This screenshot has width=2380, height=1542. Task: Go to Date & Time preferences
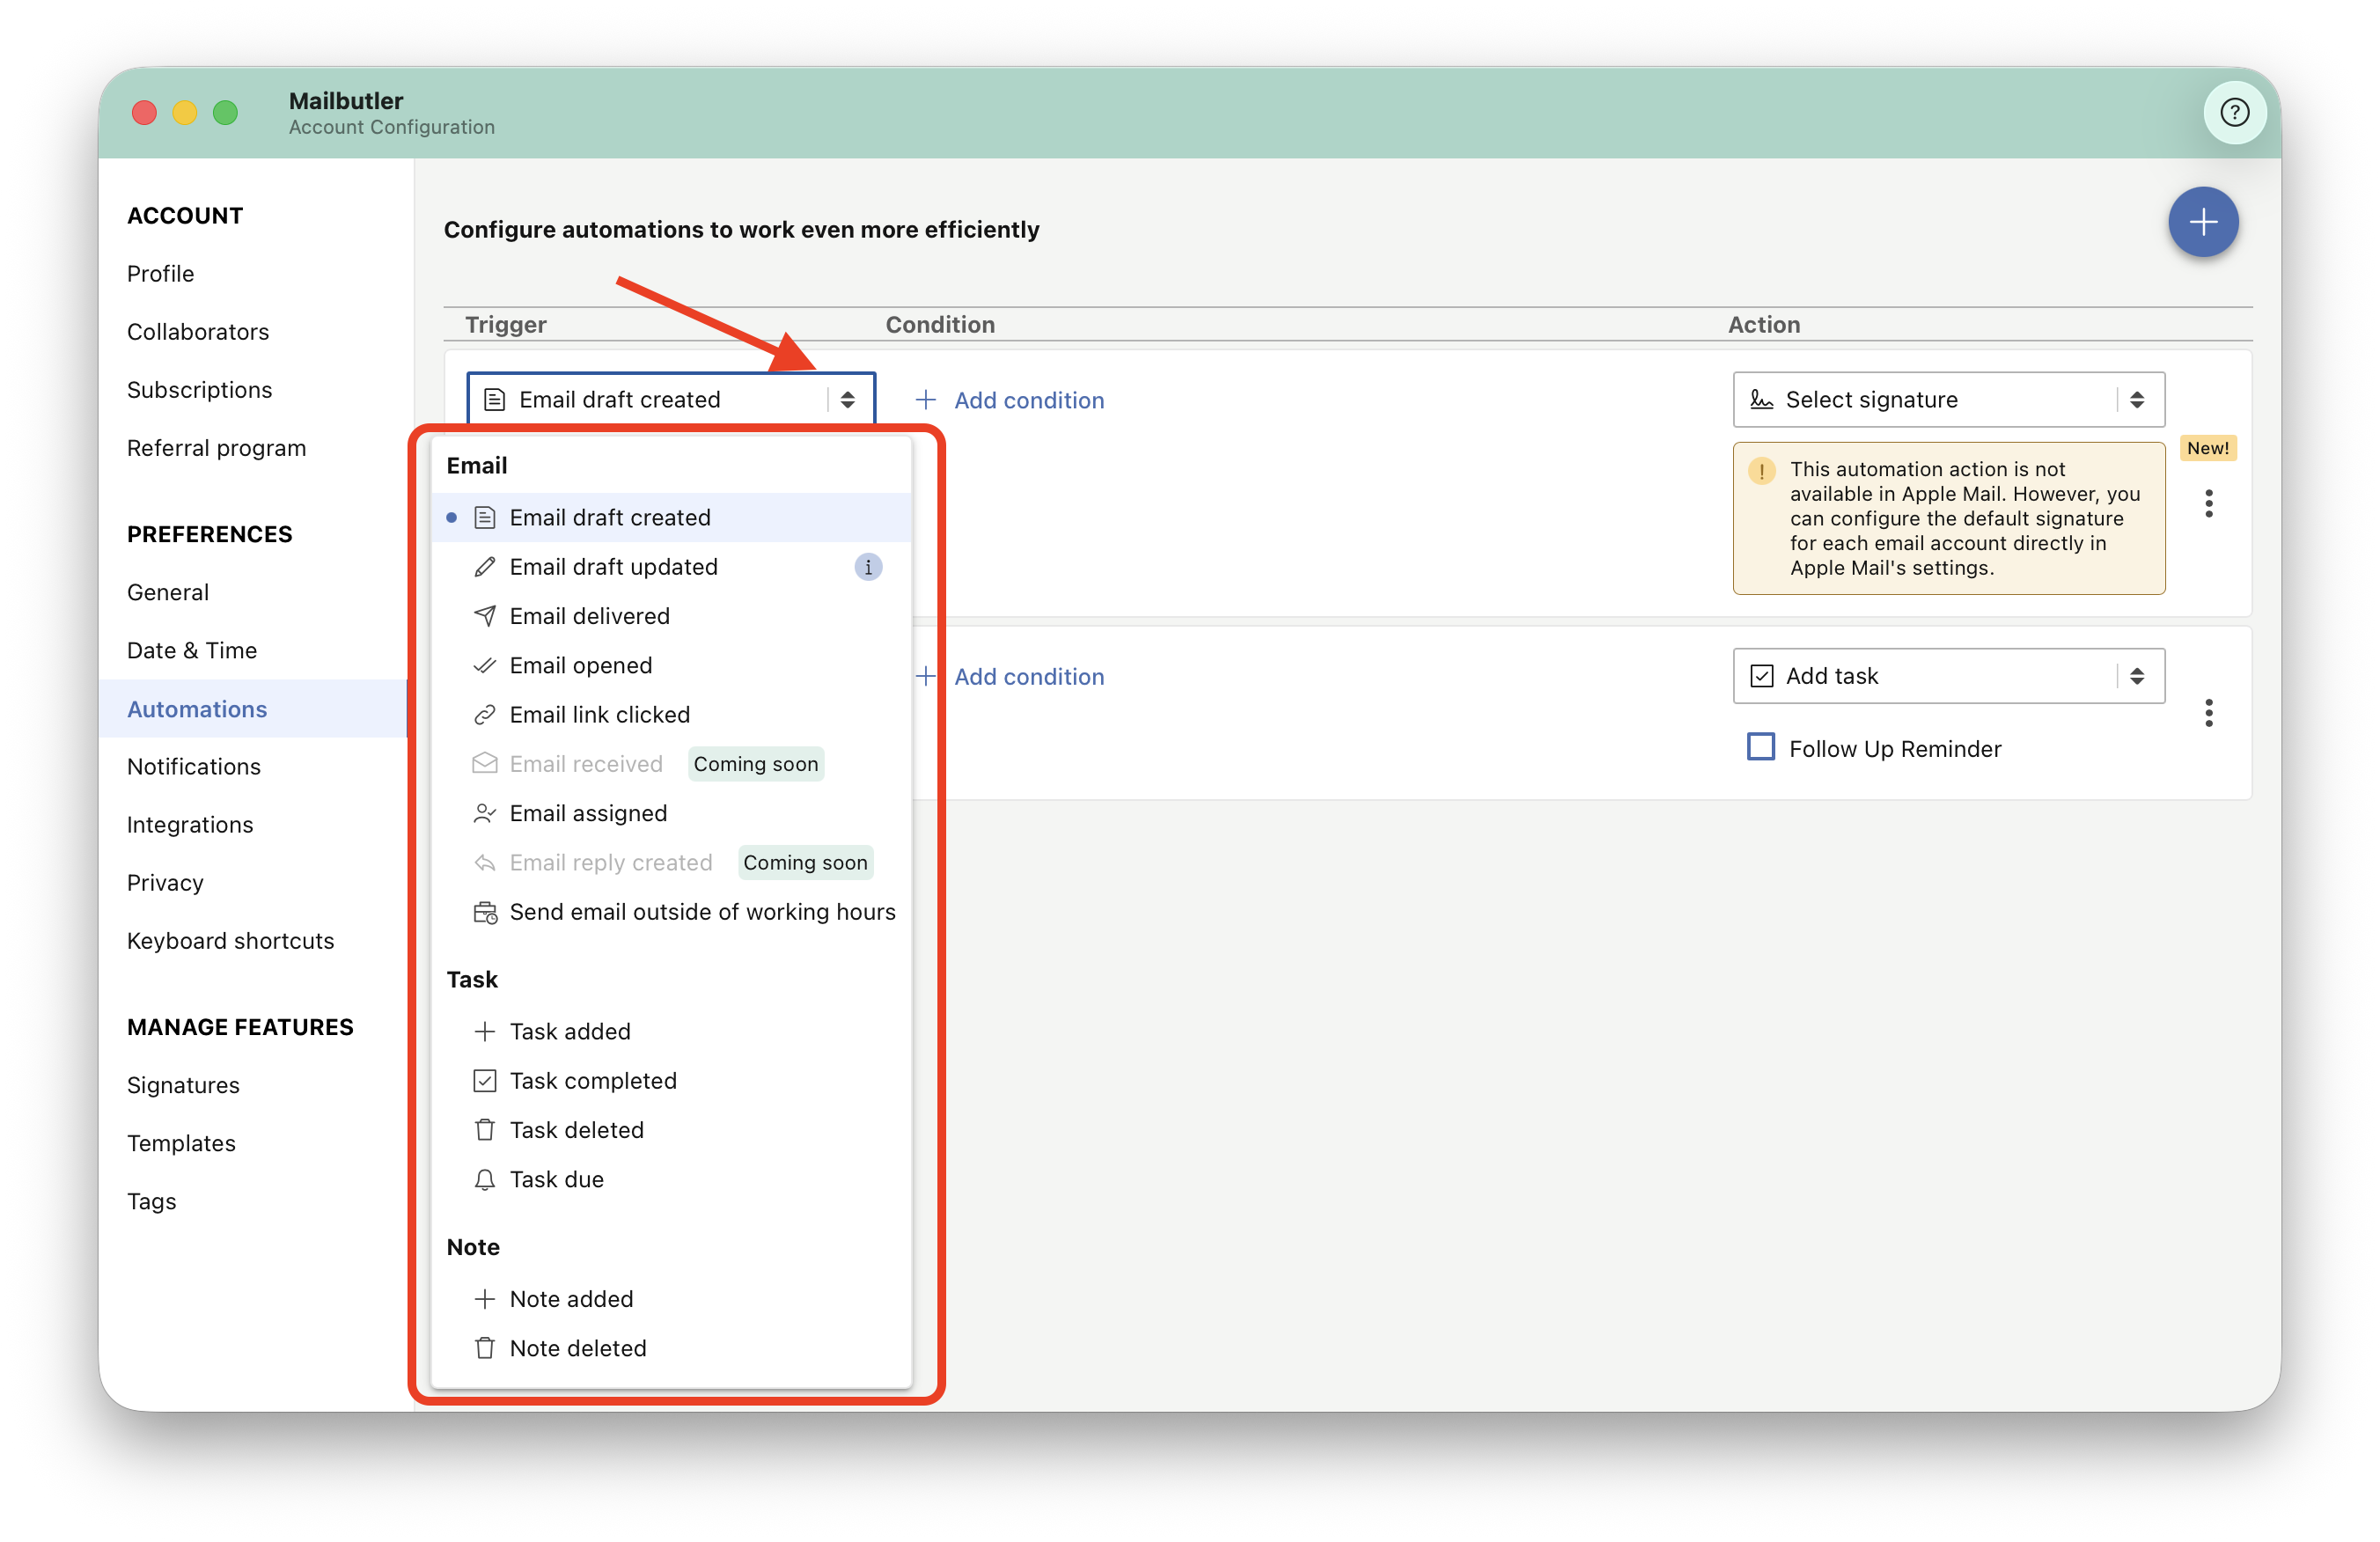tap(192, 651)
